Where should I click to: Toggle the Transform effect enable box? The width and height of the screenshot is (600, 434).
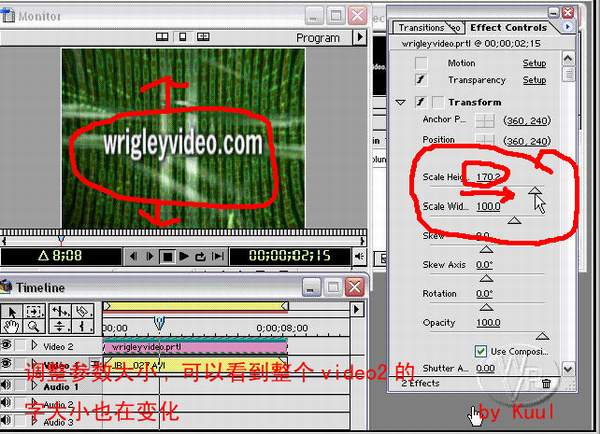(x=421, y=102)
